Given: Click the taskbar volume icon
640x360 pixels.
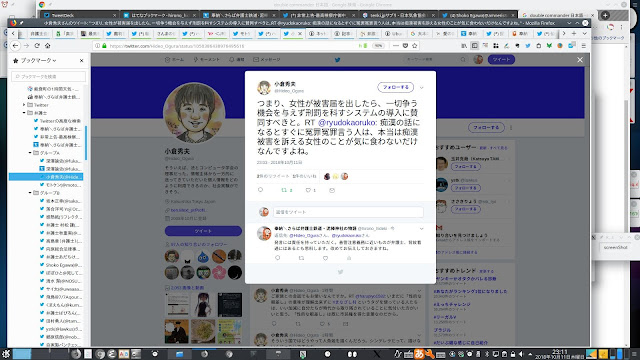Looking at the screenshot, I should pos(520,354).
